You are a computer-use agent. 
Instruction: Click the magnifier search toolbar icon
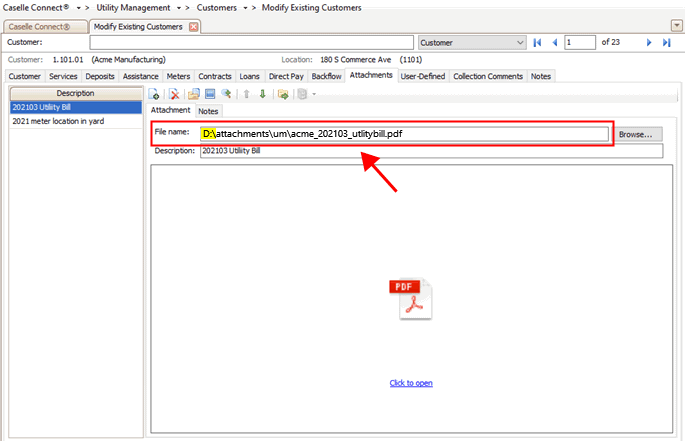point(226,94)
